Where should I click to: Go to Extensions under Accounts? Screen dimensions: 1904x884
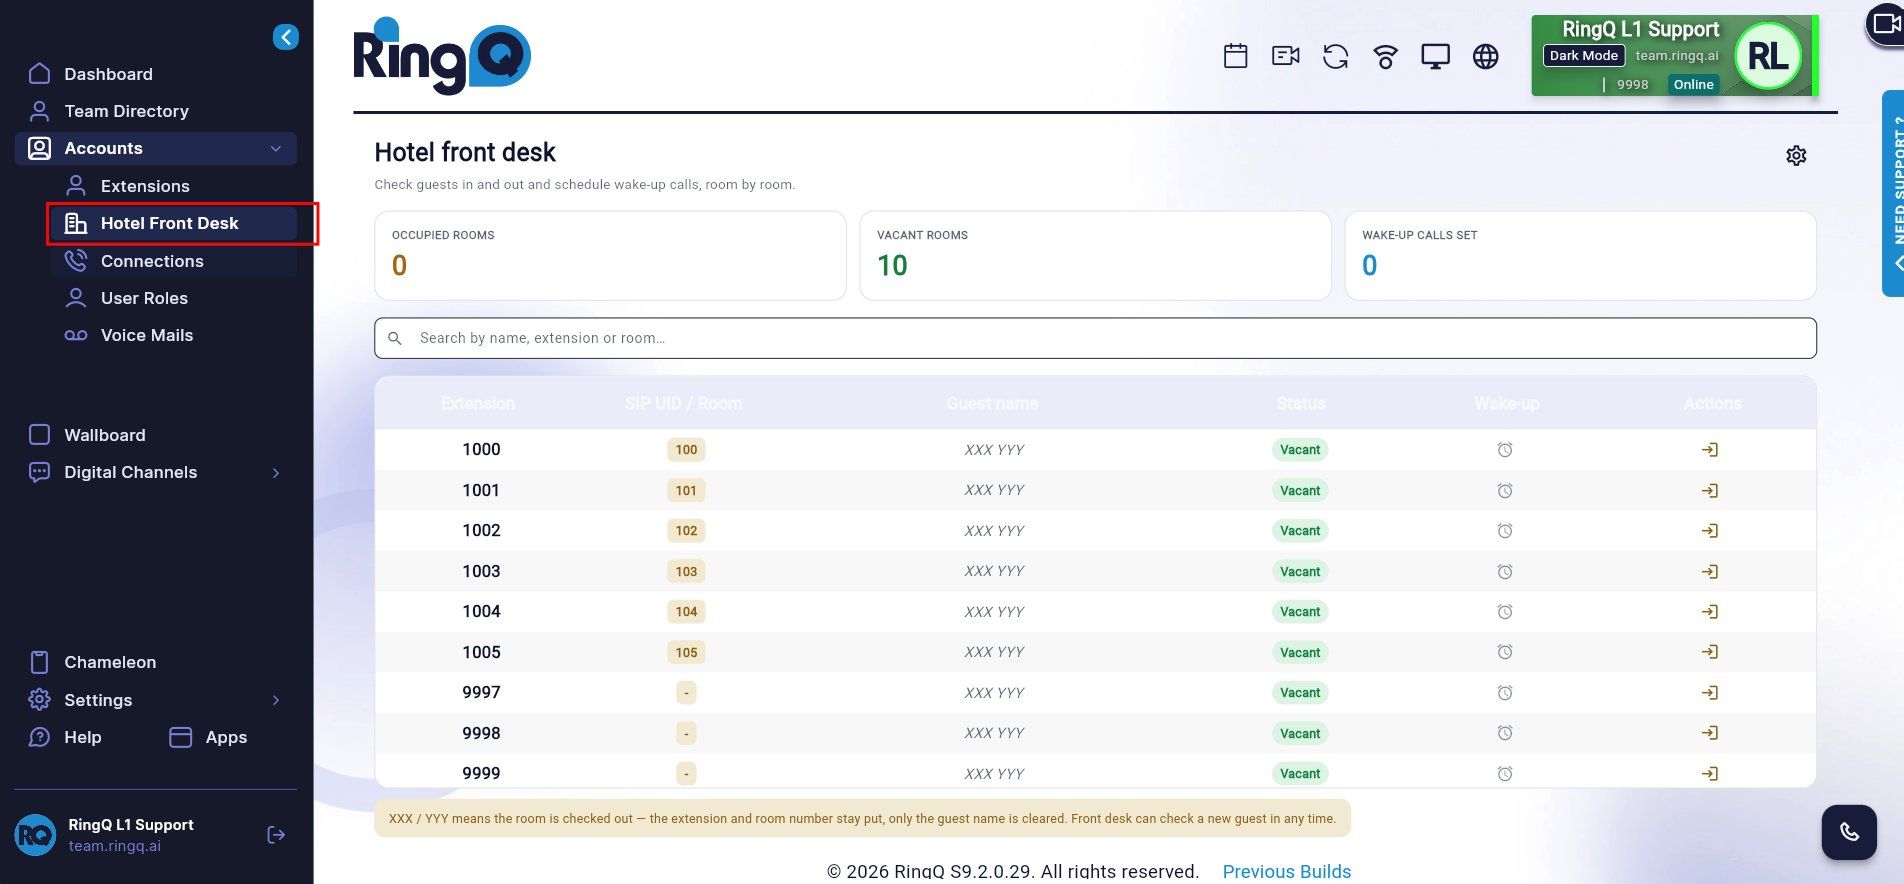145,186
